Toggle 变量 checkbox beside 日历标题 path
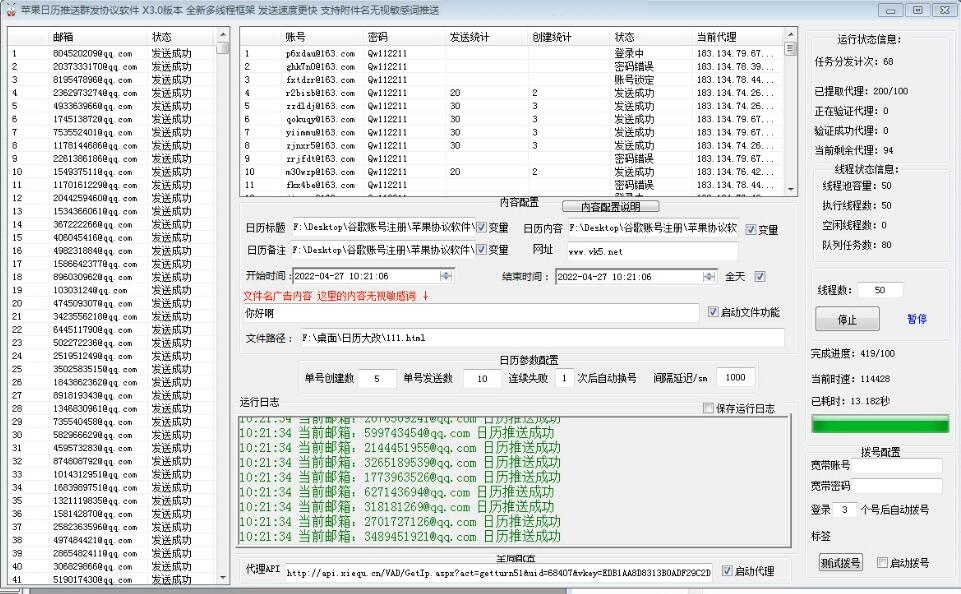Screen dimensions: 961x594 coord(481,227)
